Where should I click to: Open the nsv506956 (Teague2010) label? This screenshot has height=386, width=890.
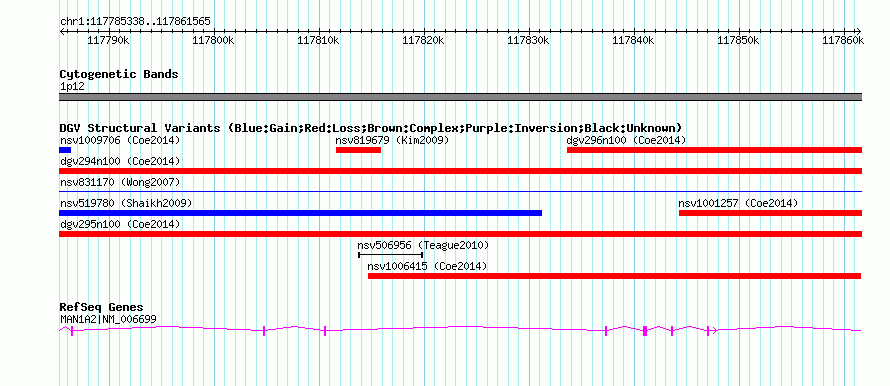click(423, 245)
